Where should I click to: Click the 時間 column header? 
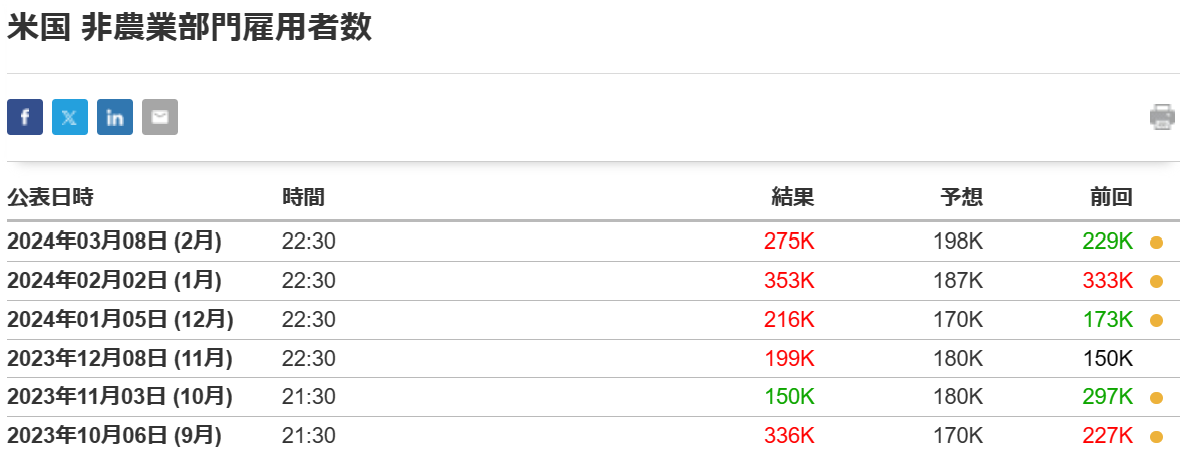coord(303,198)
